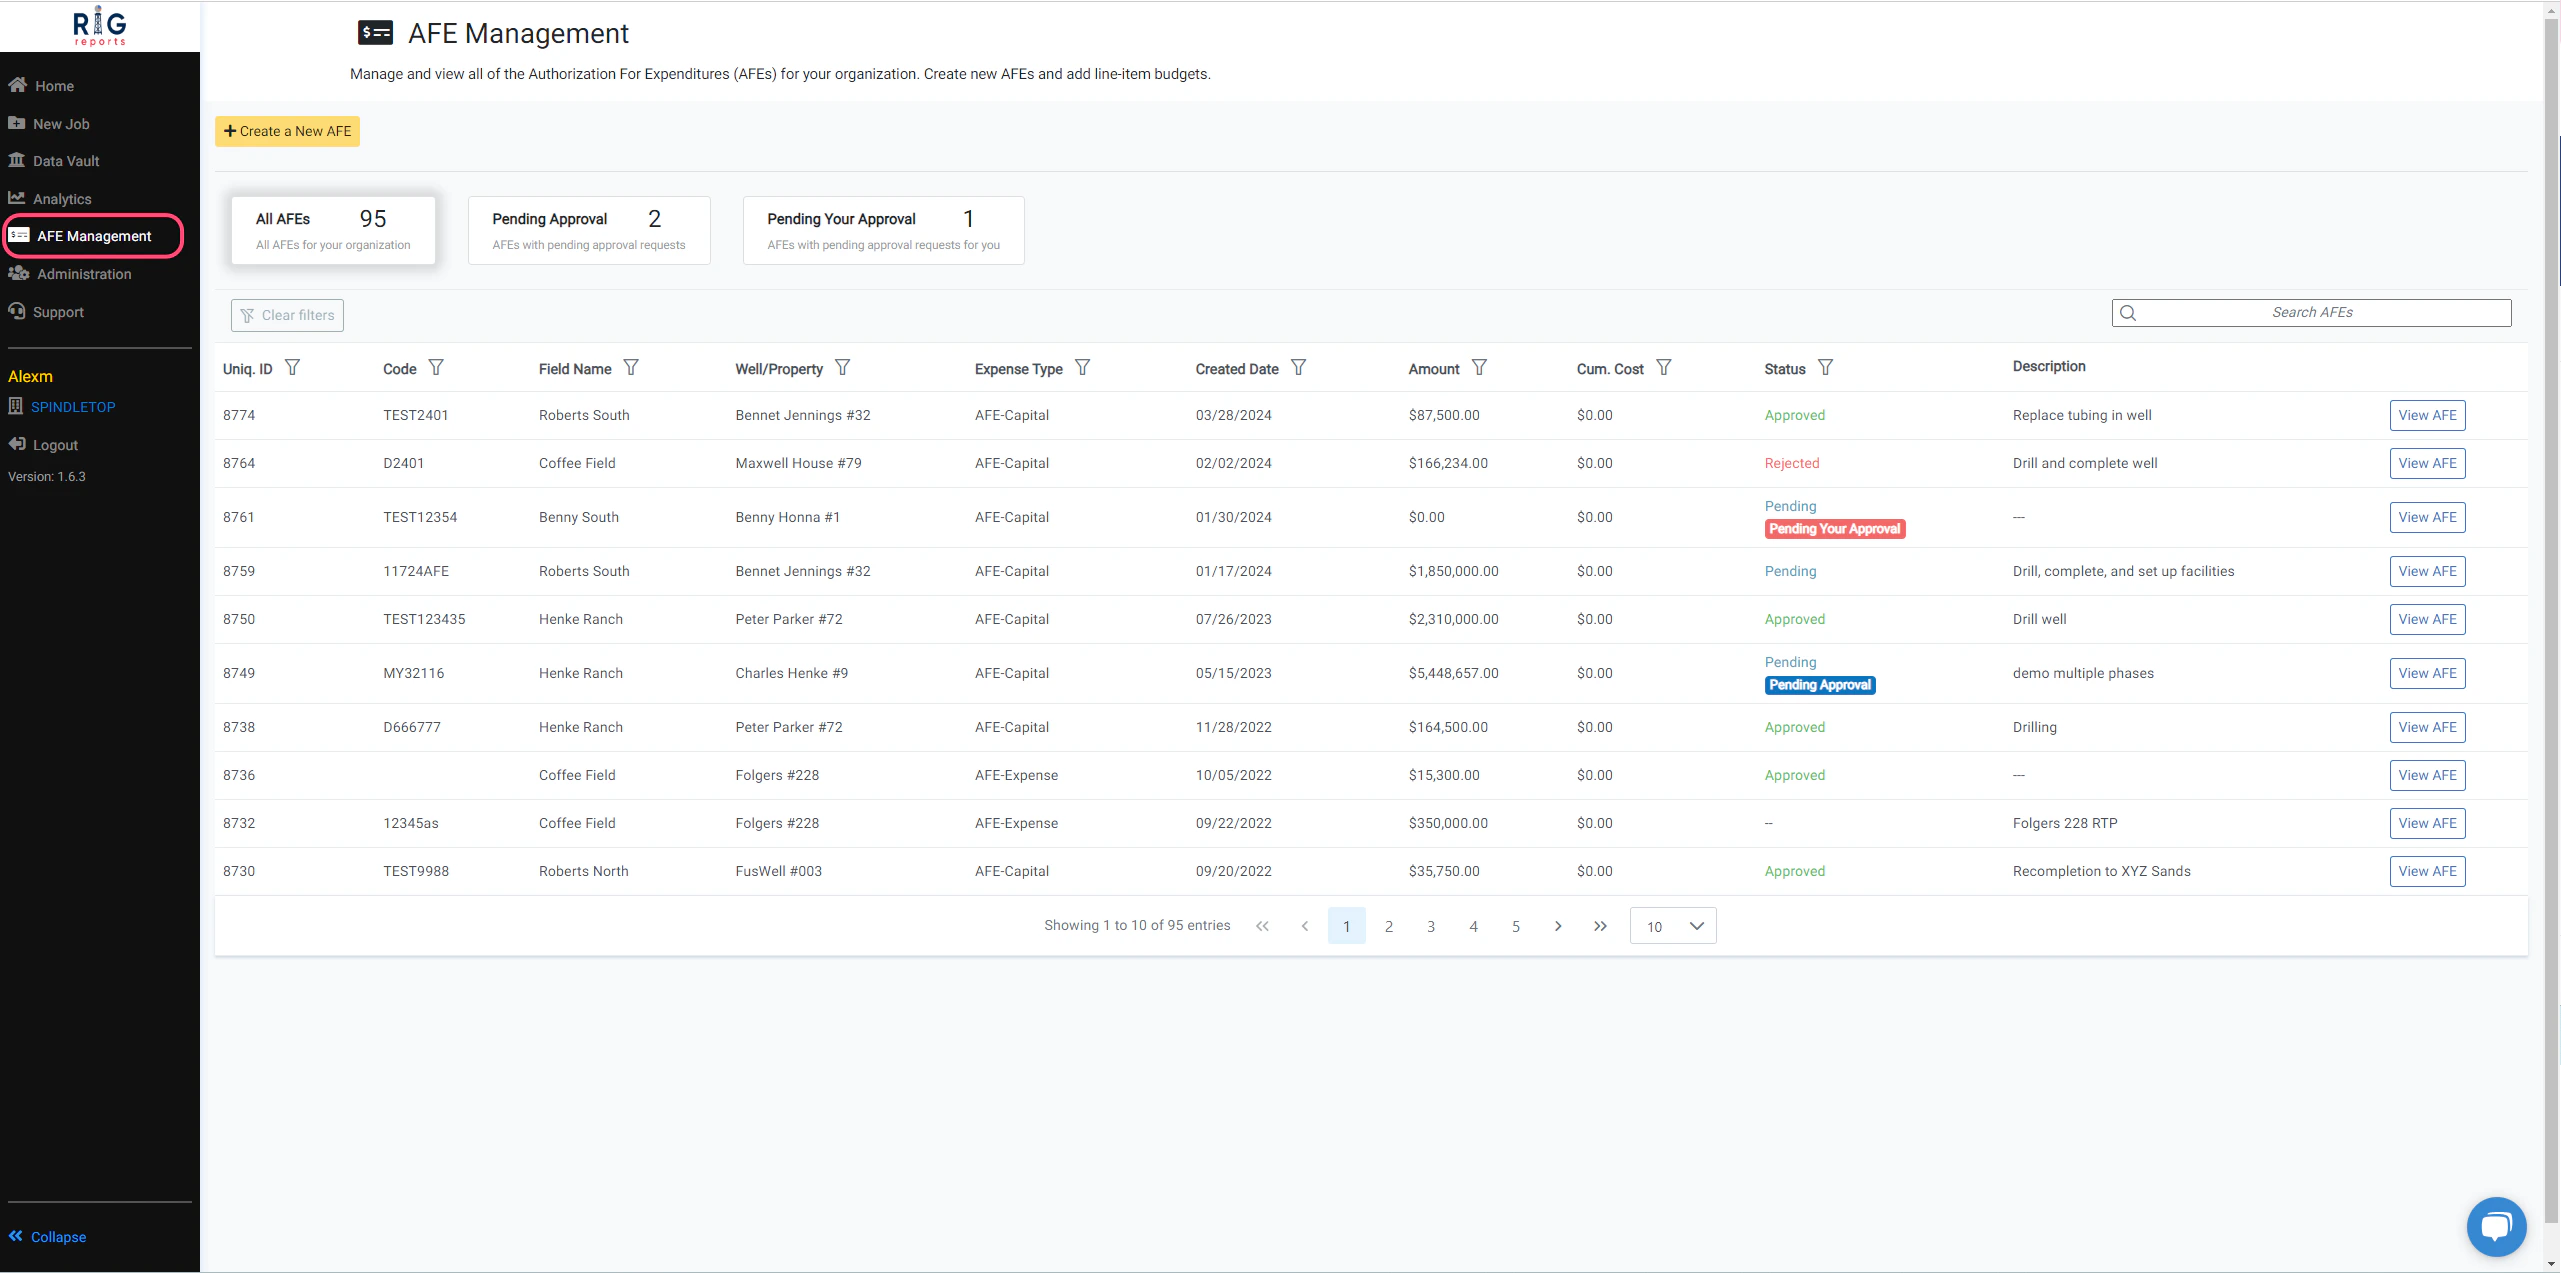This screenshot has width=2561, height=1273.
Task: Click the magnifier in the Search AFEs bar
Action: click(2129, 312)
